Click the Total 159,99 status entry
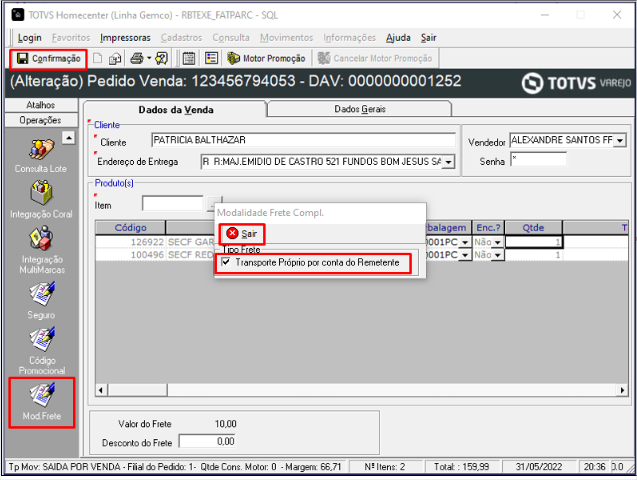 tap(461, 467)
